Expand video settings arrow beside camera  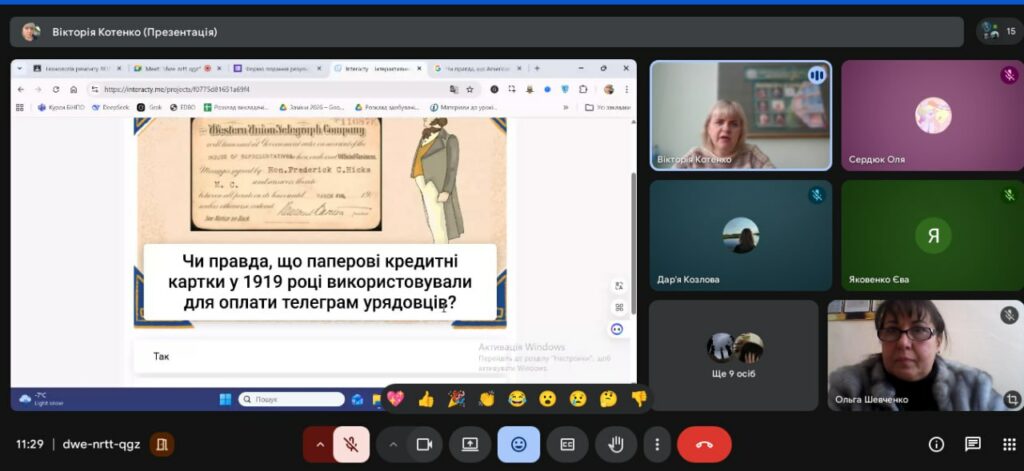click(393, 444)
